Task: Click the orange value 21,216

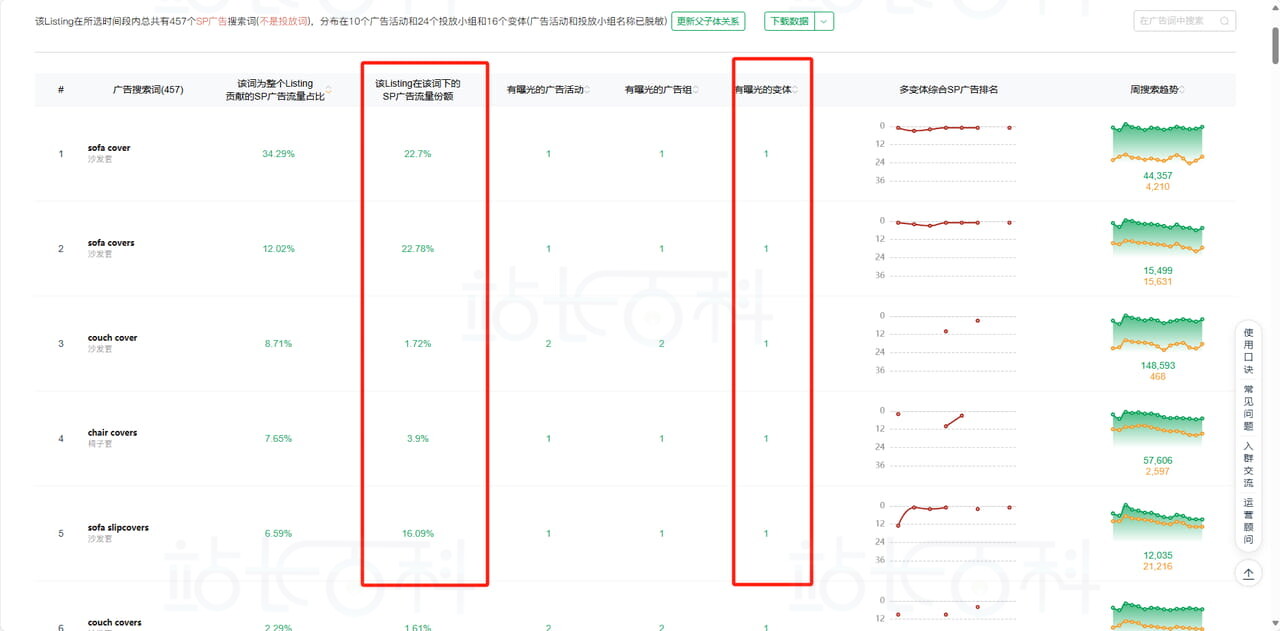Action: [1157, 567]
